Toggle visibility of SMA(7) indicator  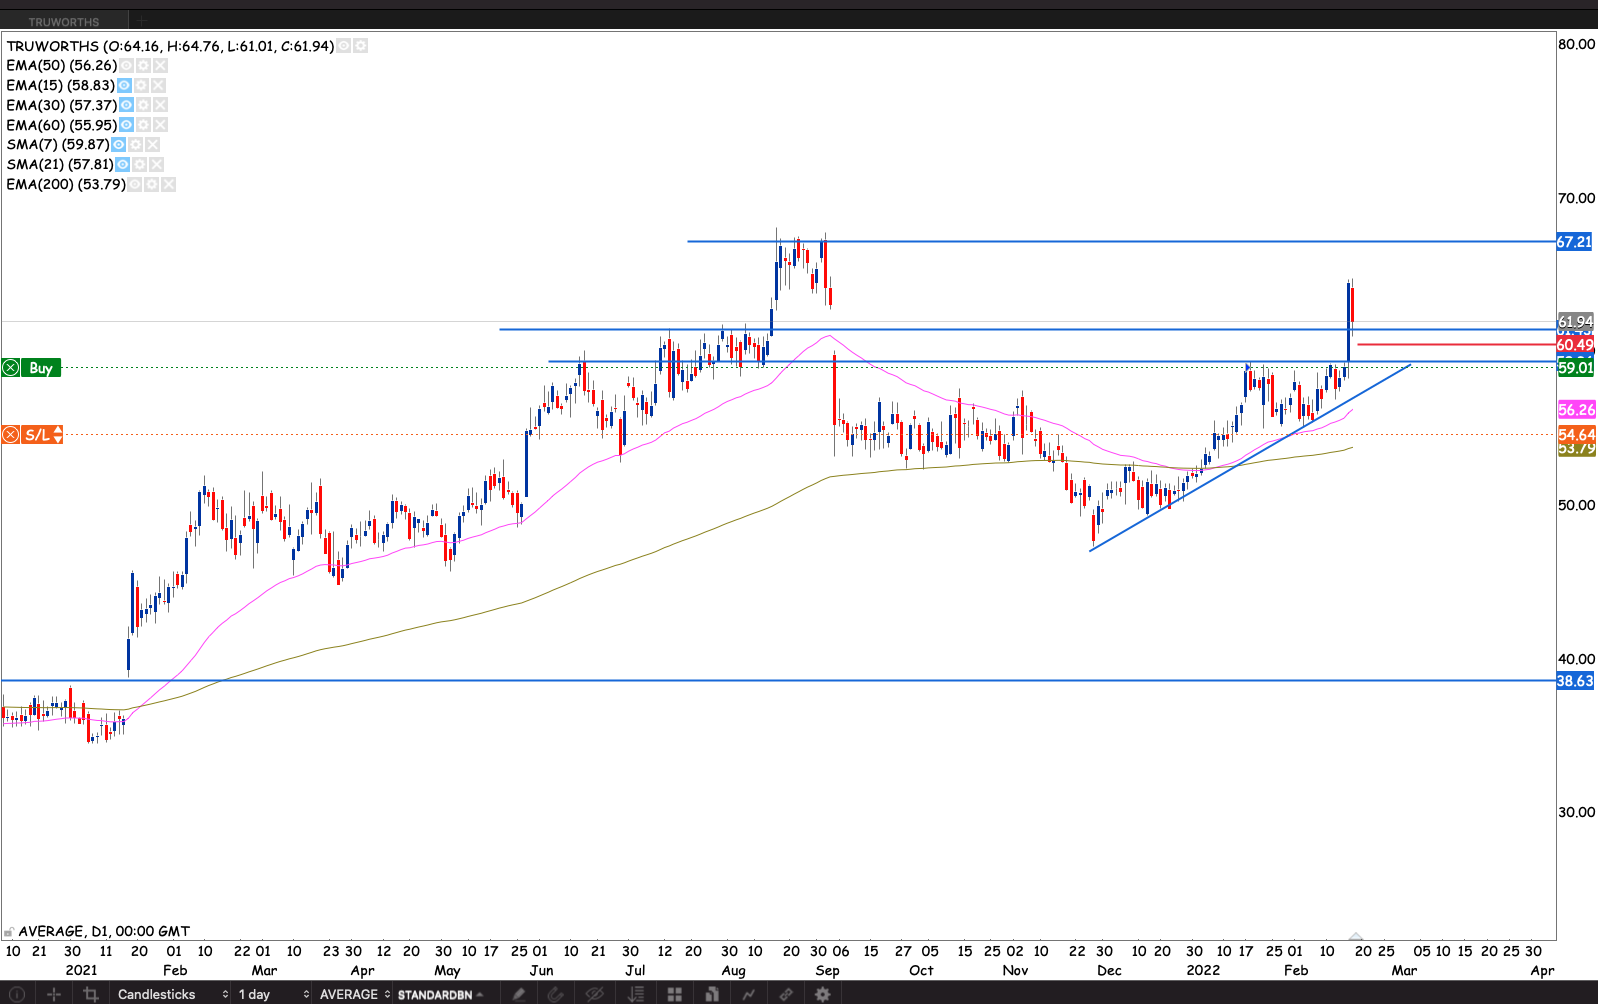[118, 144]
